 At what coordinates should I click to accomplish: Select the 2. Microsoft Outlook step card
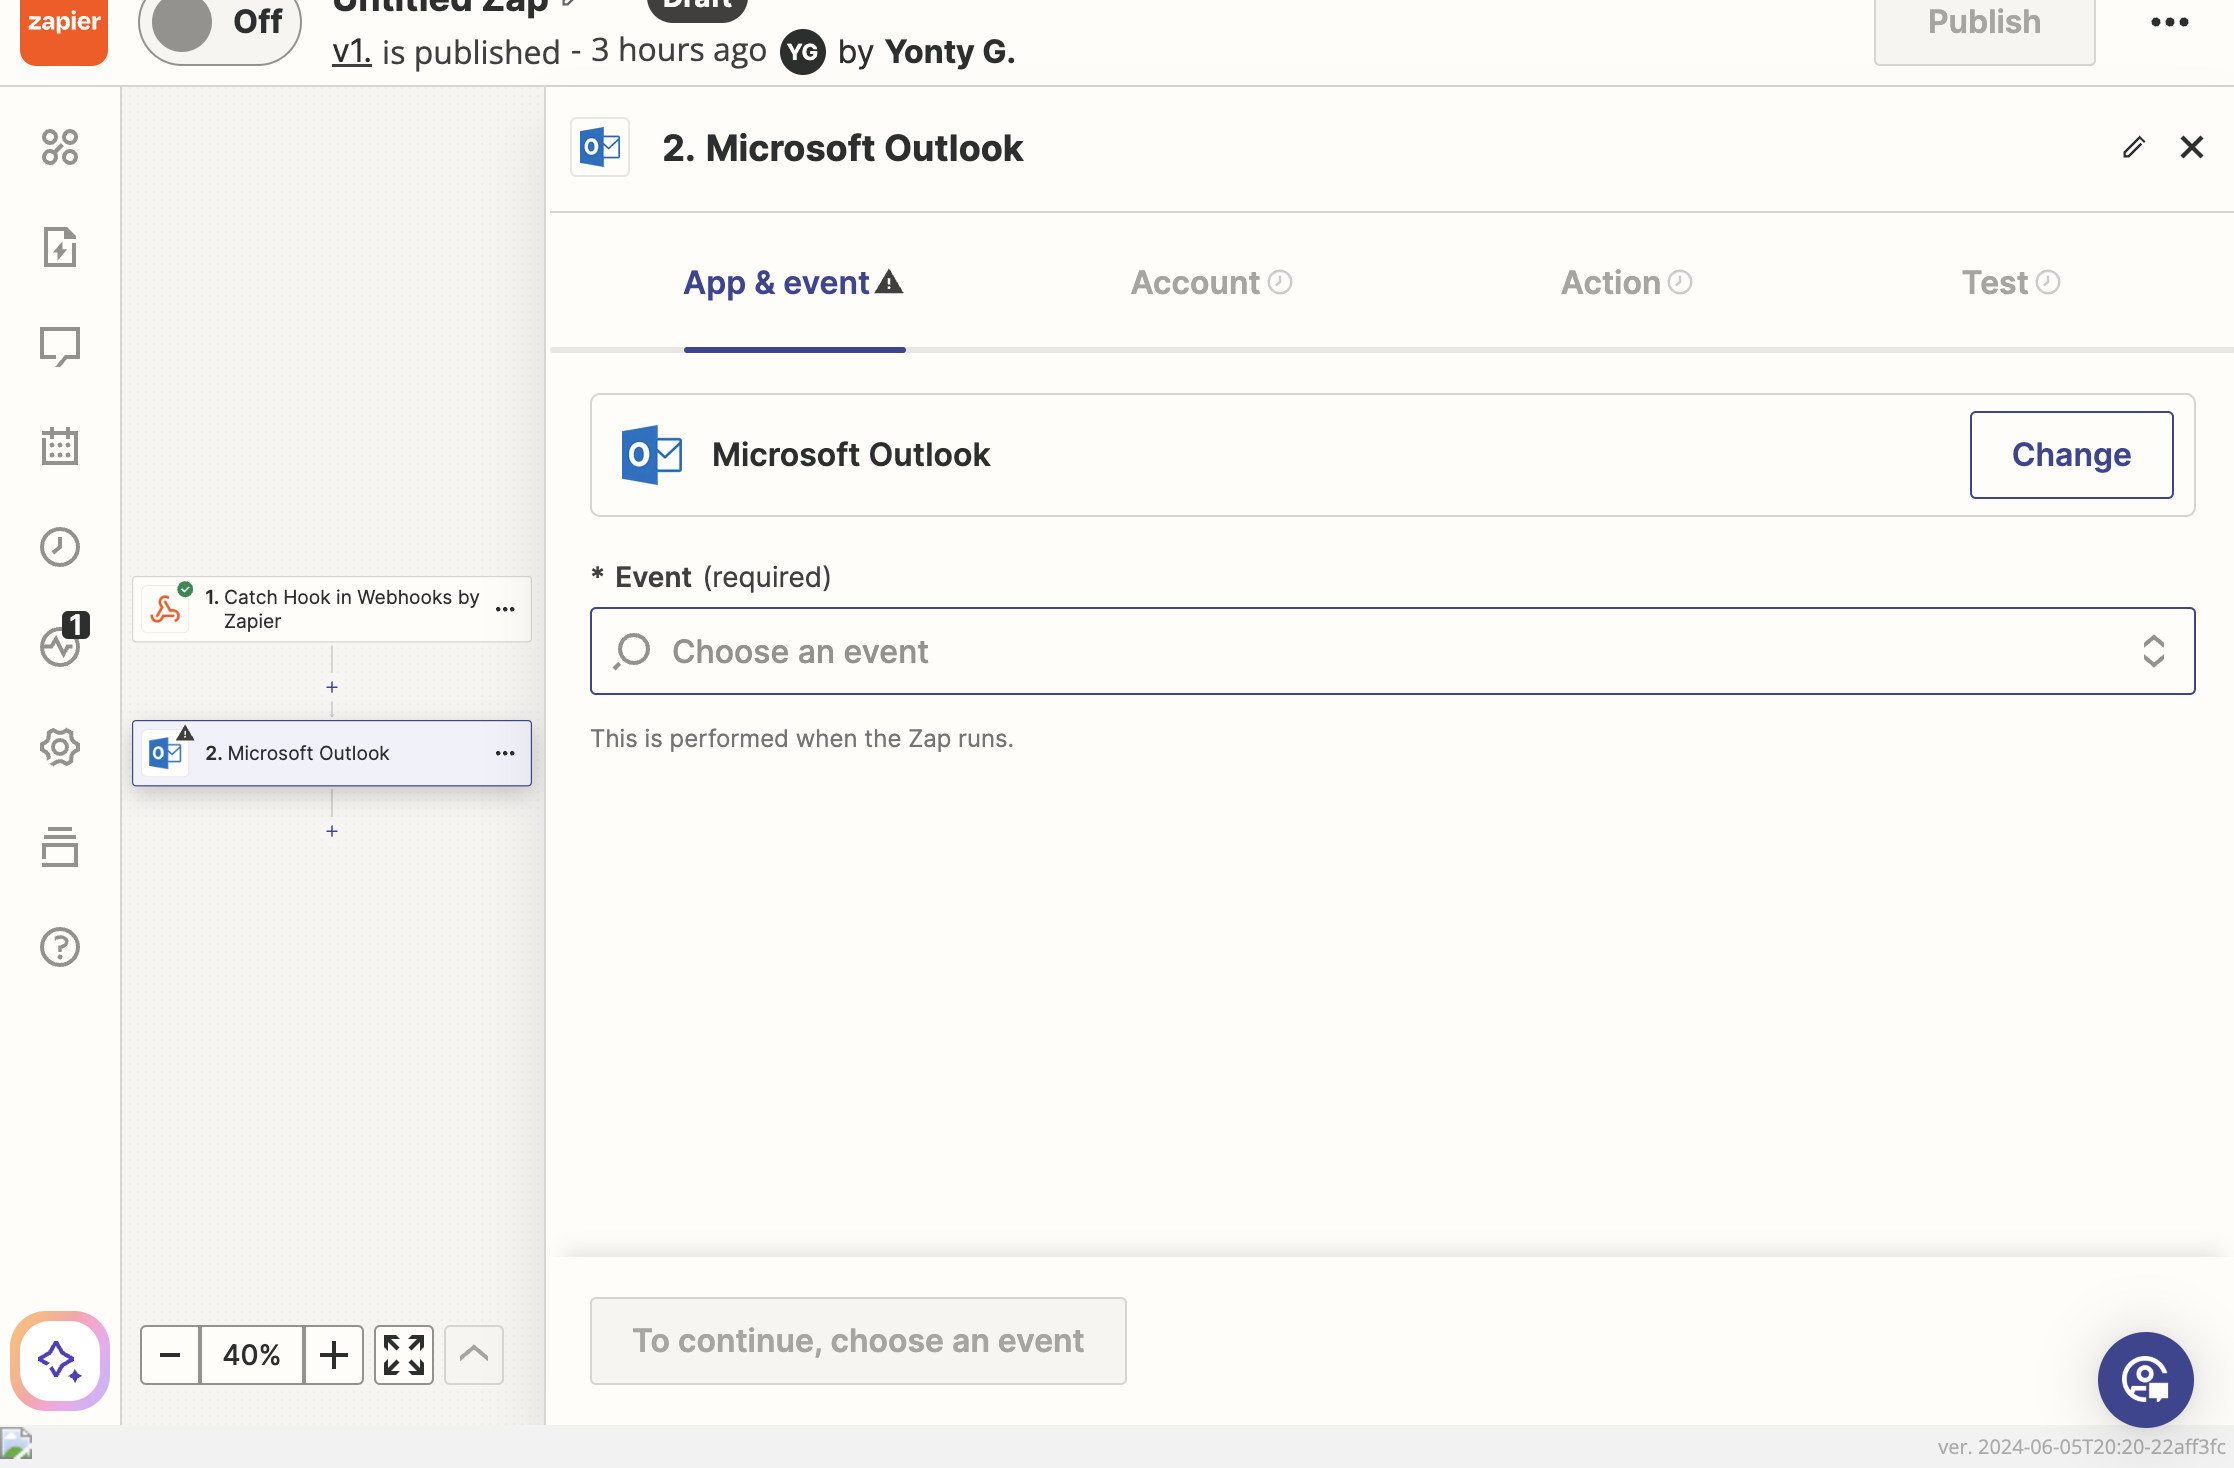pyautogui.click(x=332, y=753)
